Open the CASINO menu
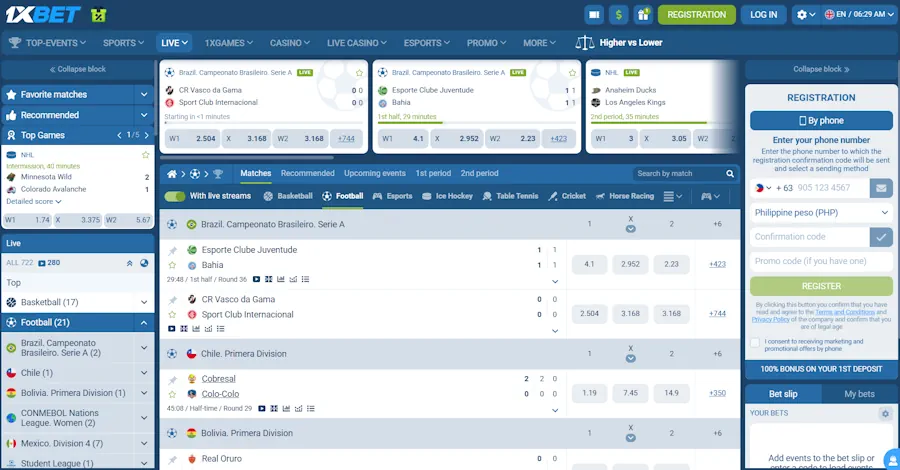Image resolution: width=900 pixels, height=470 pixels. coord(290,42)
